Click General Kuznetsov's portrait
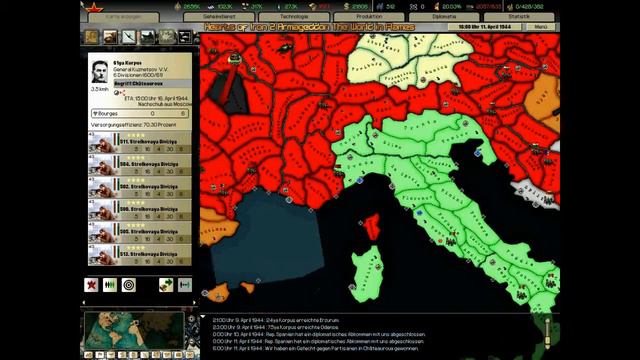This screenshot has height=360, width=640. (100, 72)
